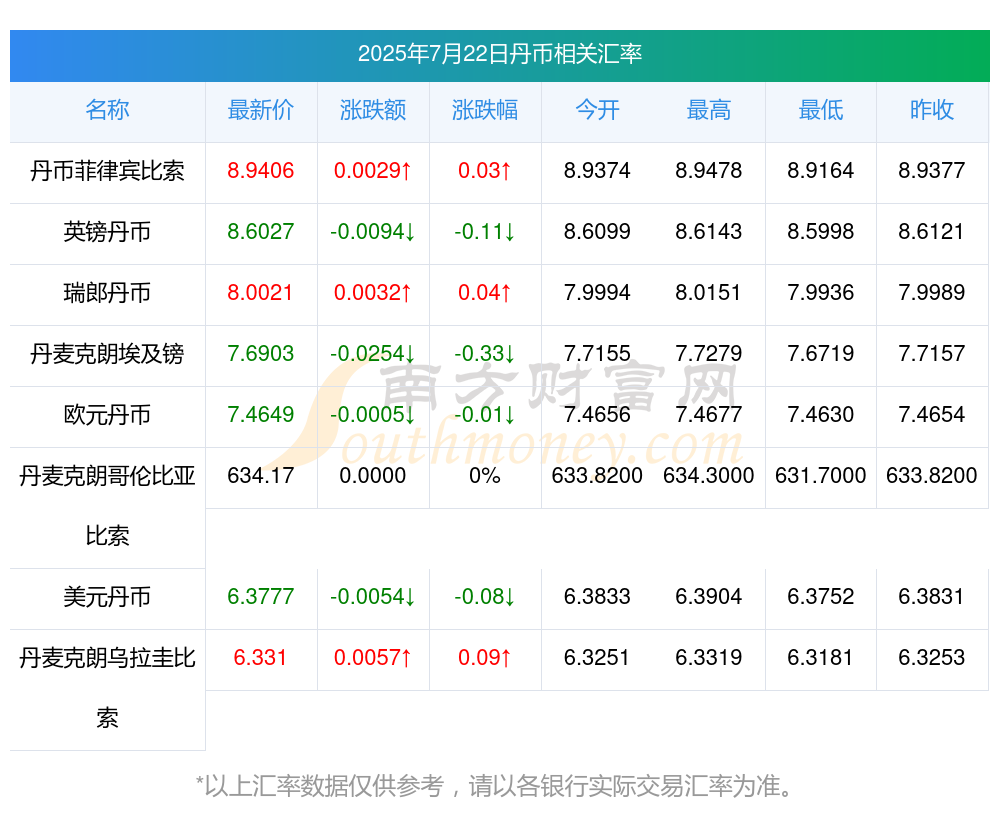Viewport: 1000px width, 817px height.
Task: Click the 最低 column header
Action: (x=820, y=110)
